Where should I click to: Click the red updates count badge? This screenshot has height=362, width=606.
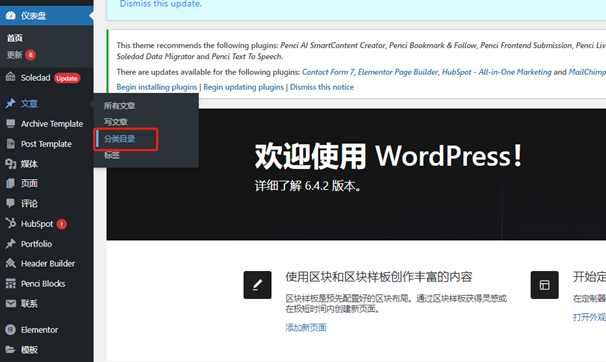[x=31, y=55]
